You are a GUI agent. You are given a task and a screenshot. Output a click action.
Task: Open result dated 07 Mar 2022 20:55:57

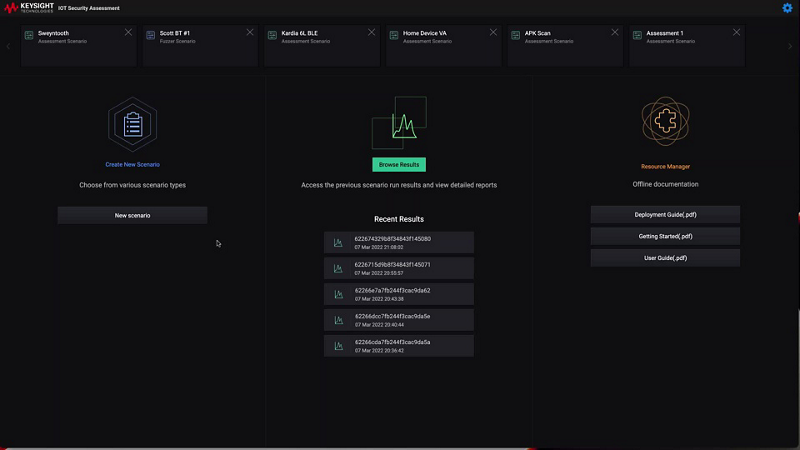(399, 268)
